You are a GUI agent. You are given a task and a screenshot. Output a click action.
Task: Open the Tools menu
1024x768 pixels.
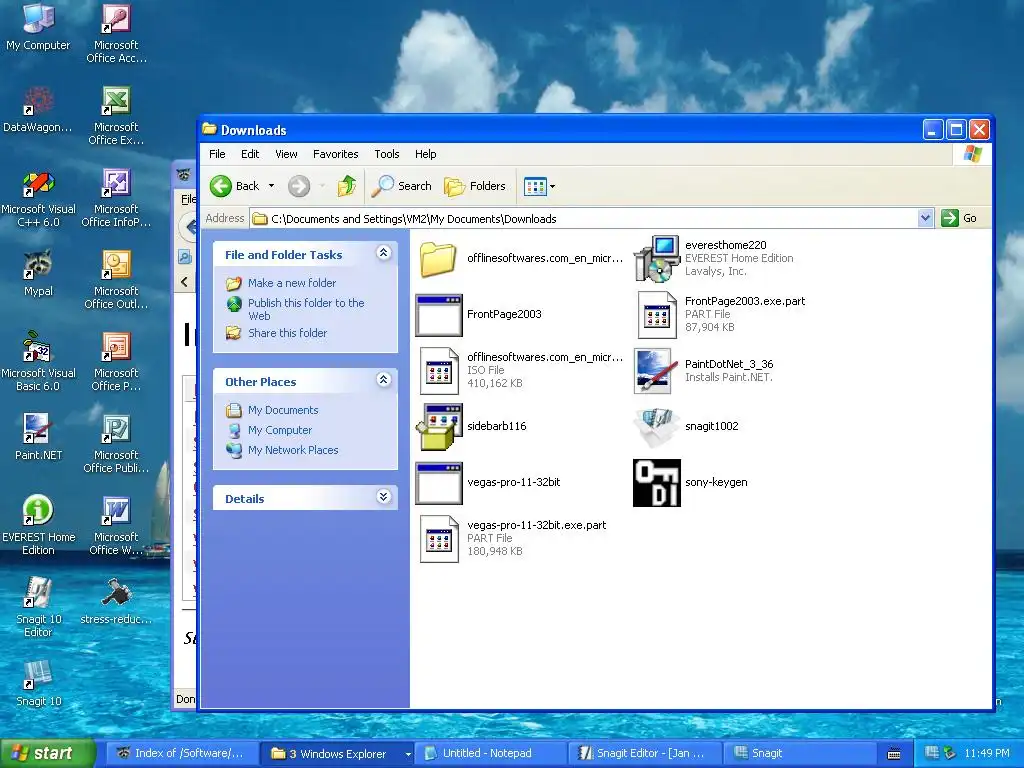[x=387, y=154]
